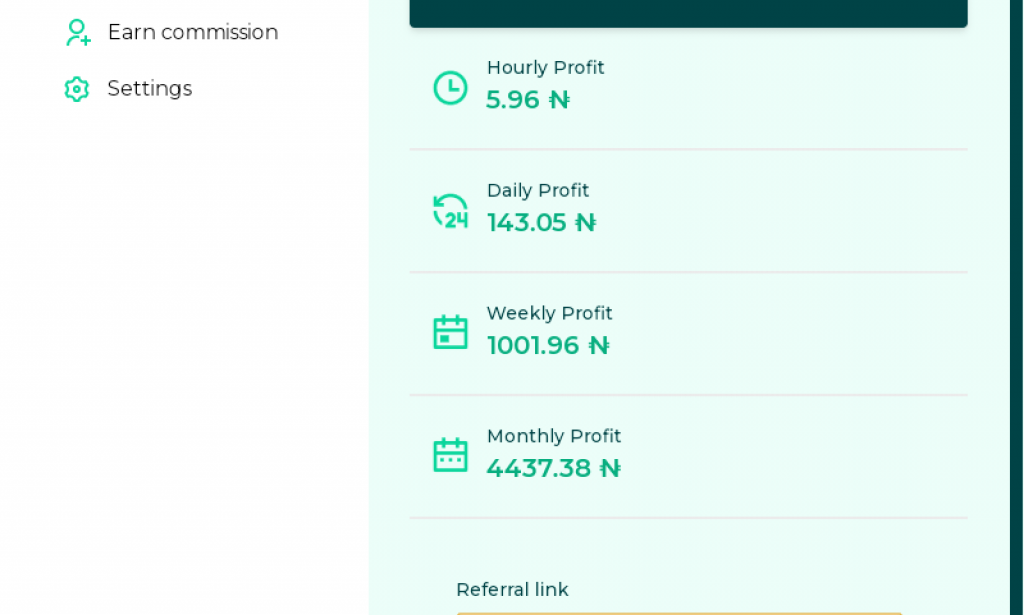Click the 4437.38 monthly profit amount

(539, 468)
